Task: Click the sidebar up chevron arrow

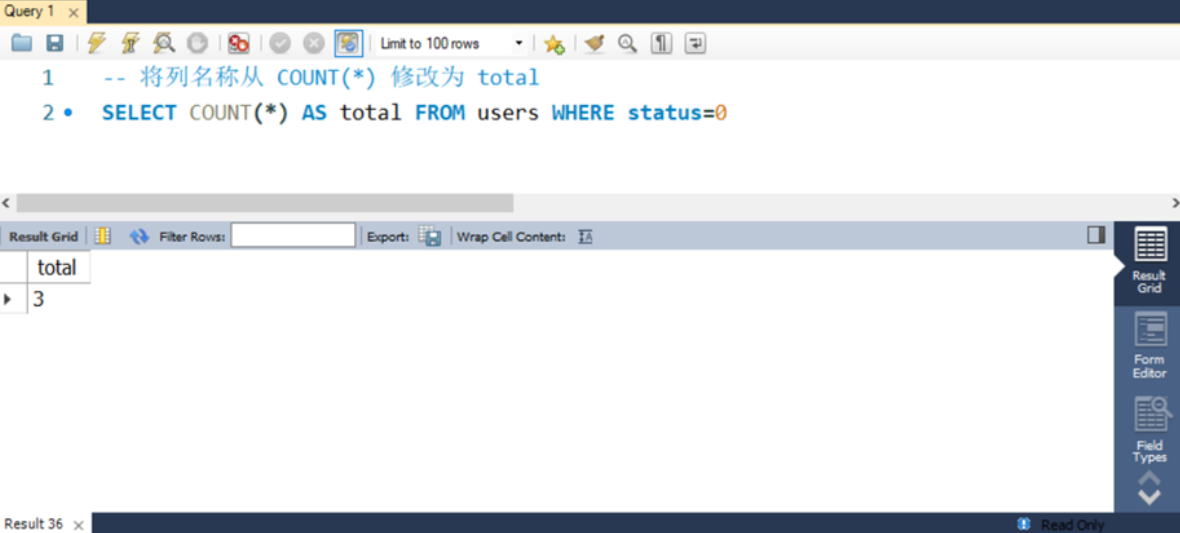Action: pos(1149,477)
